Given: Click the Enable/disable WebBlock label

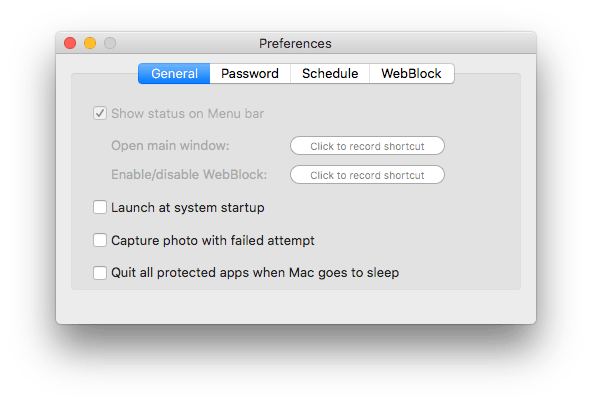Looking at the screenshot, I should pyautogui.click(x=189, y=175).
